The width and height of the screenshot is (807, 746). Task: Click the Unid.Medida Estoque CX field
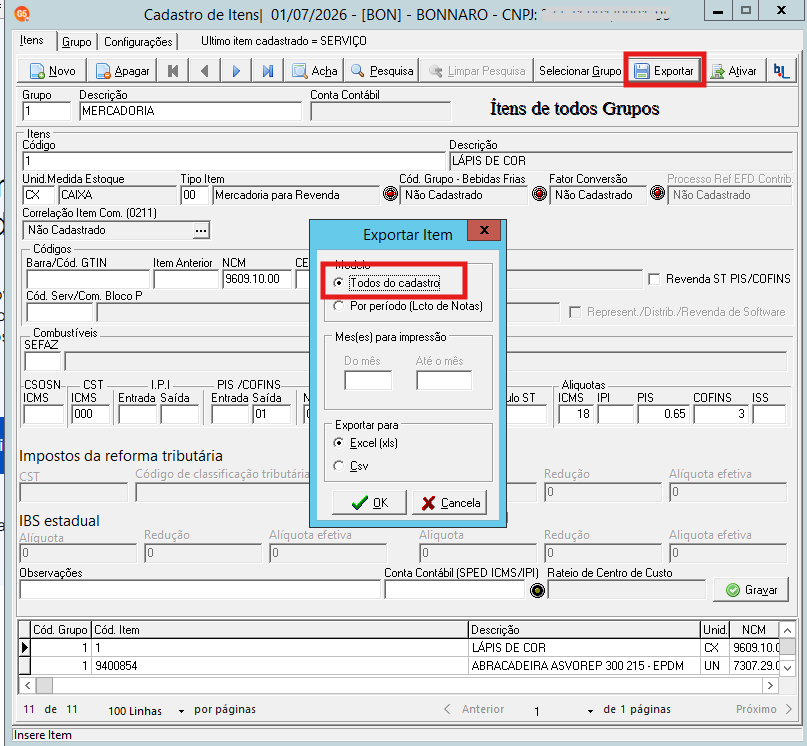click(39, 195)
